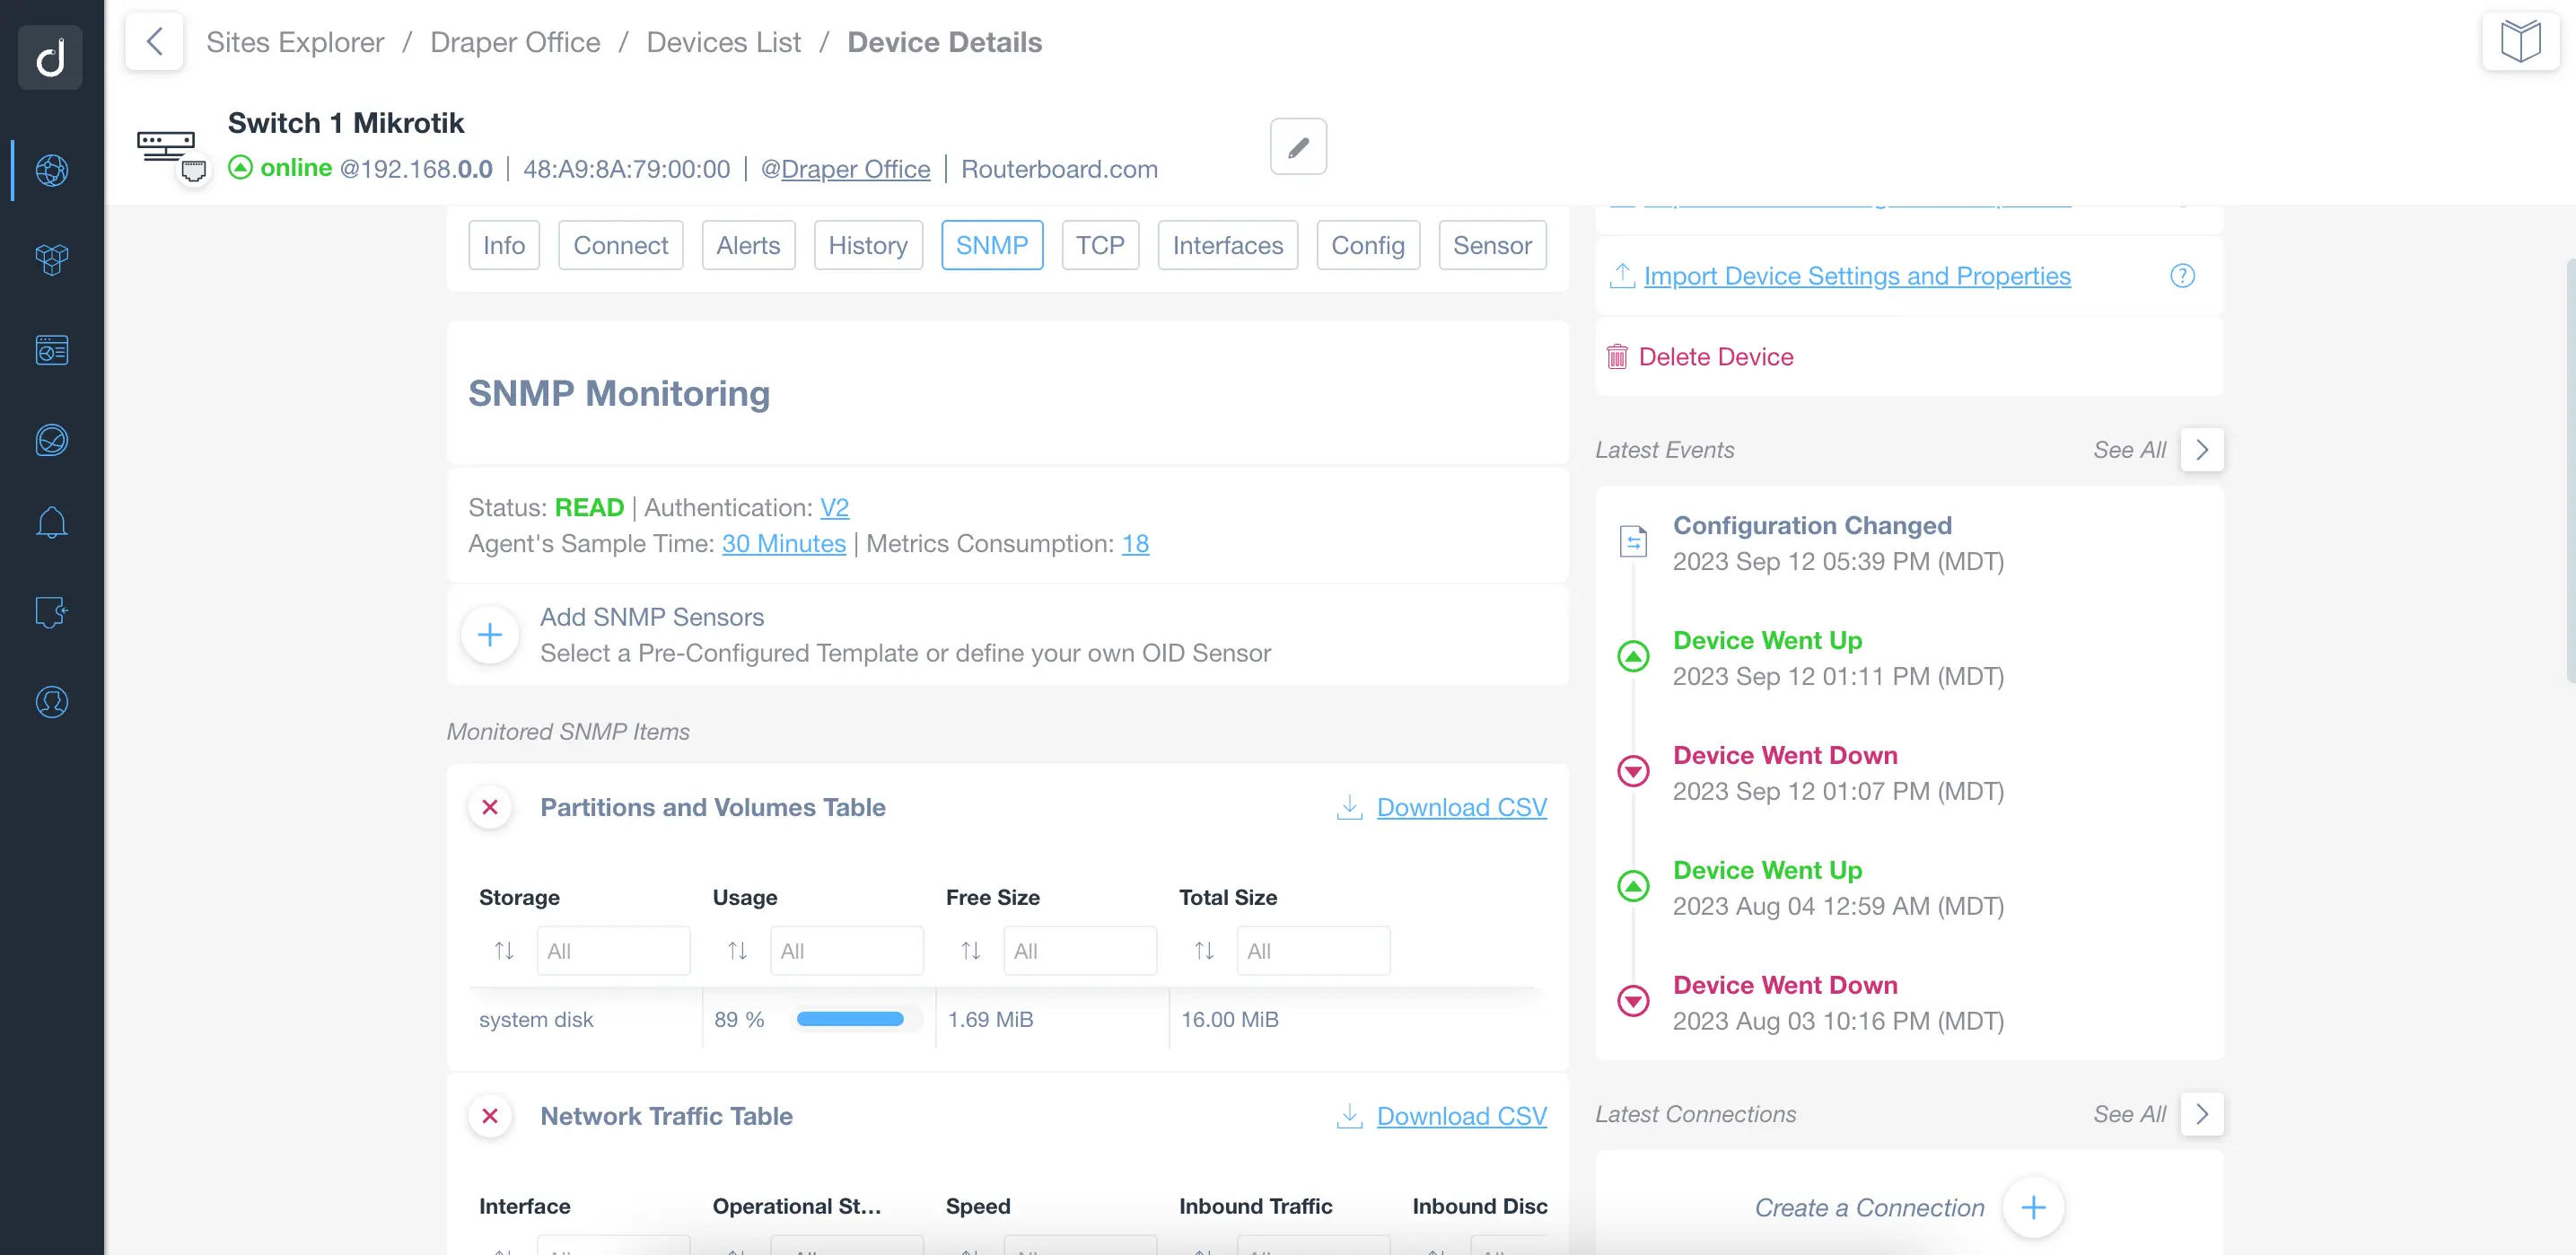Click the Delete Device text

tap(1716, 357)
